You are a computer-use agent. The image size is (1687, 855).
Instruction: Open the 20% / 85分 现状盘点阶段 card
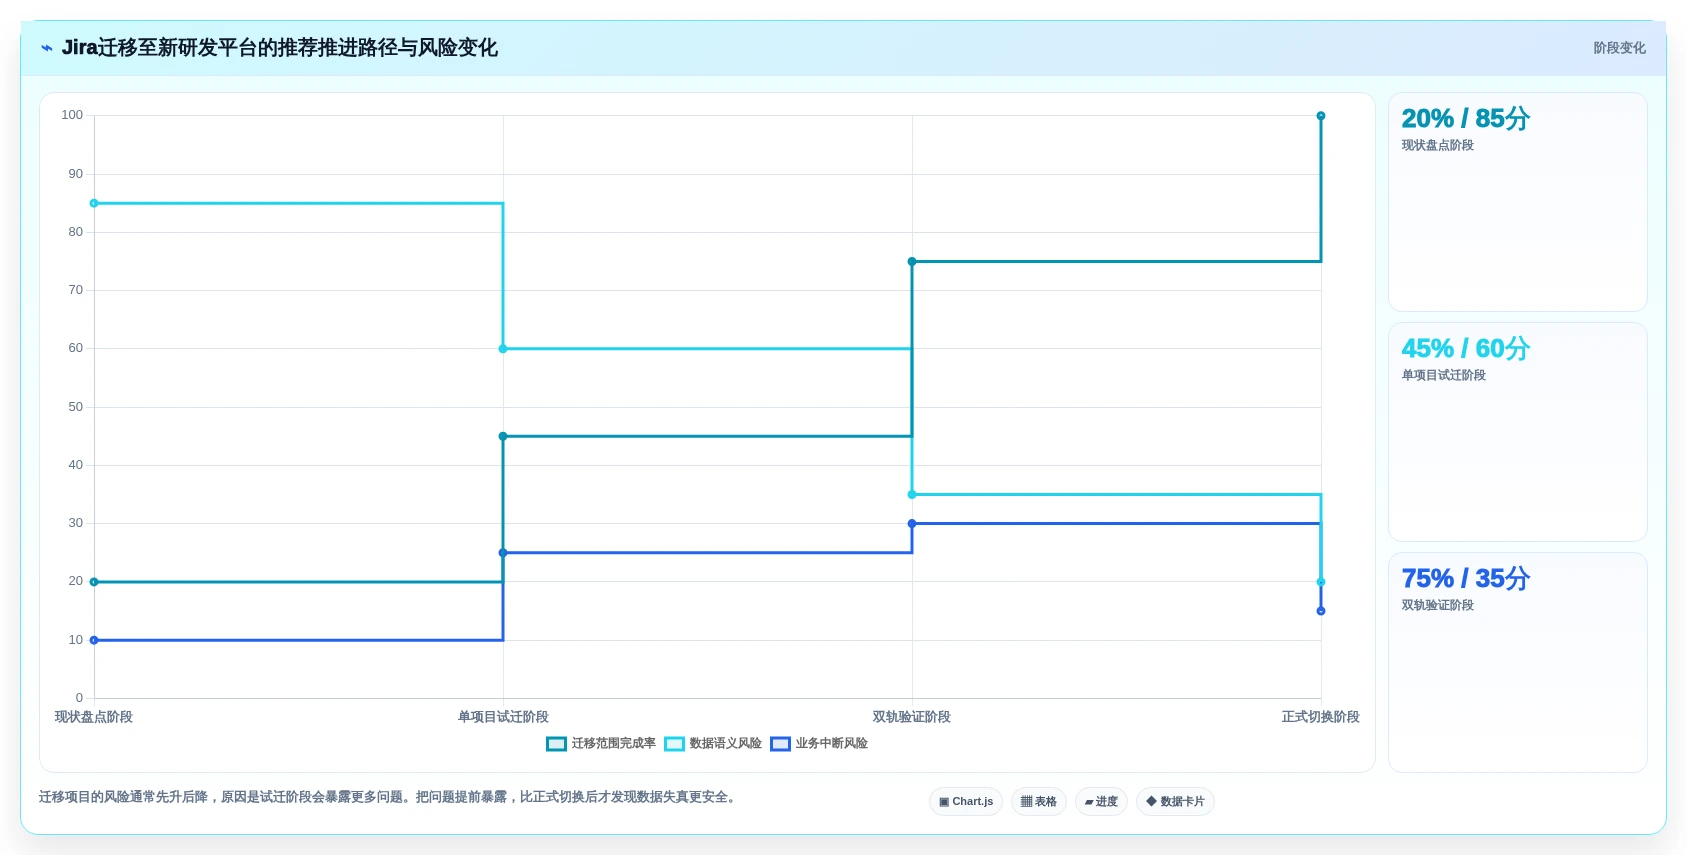click(x=1517, y=202)
